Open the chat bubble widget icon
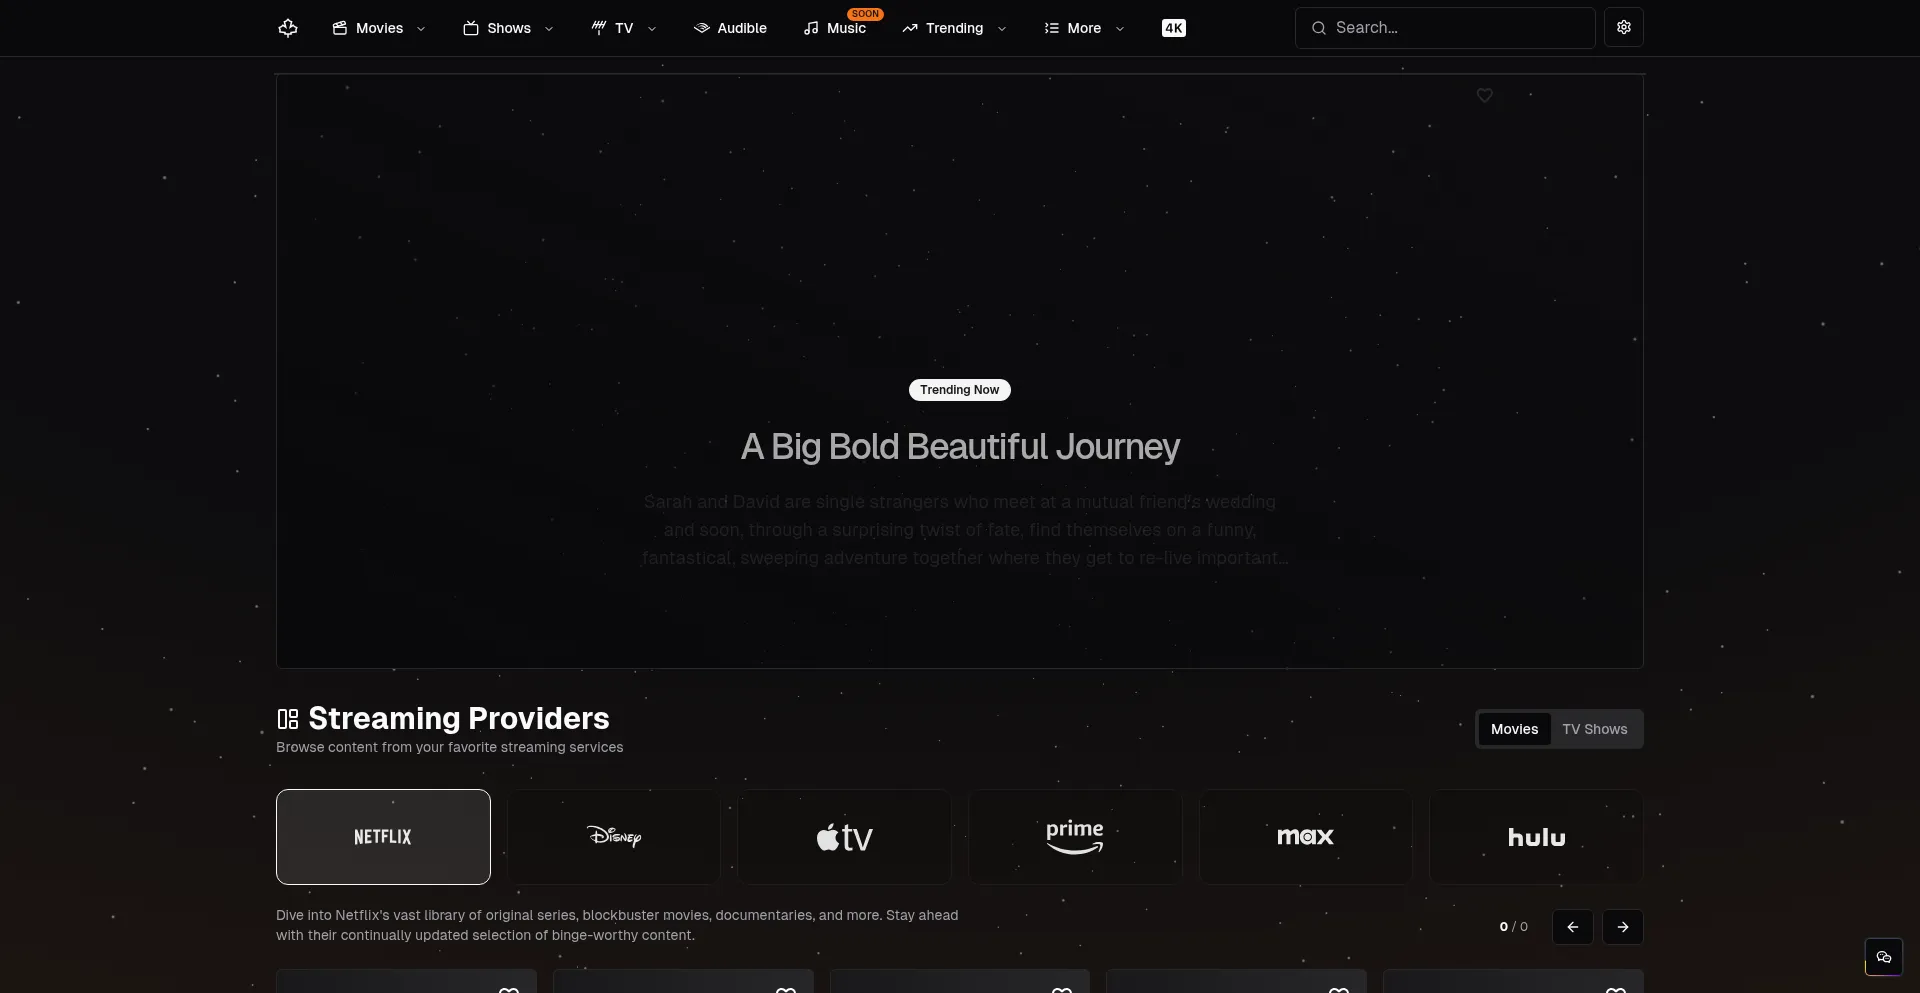 (1884, 957)
